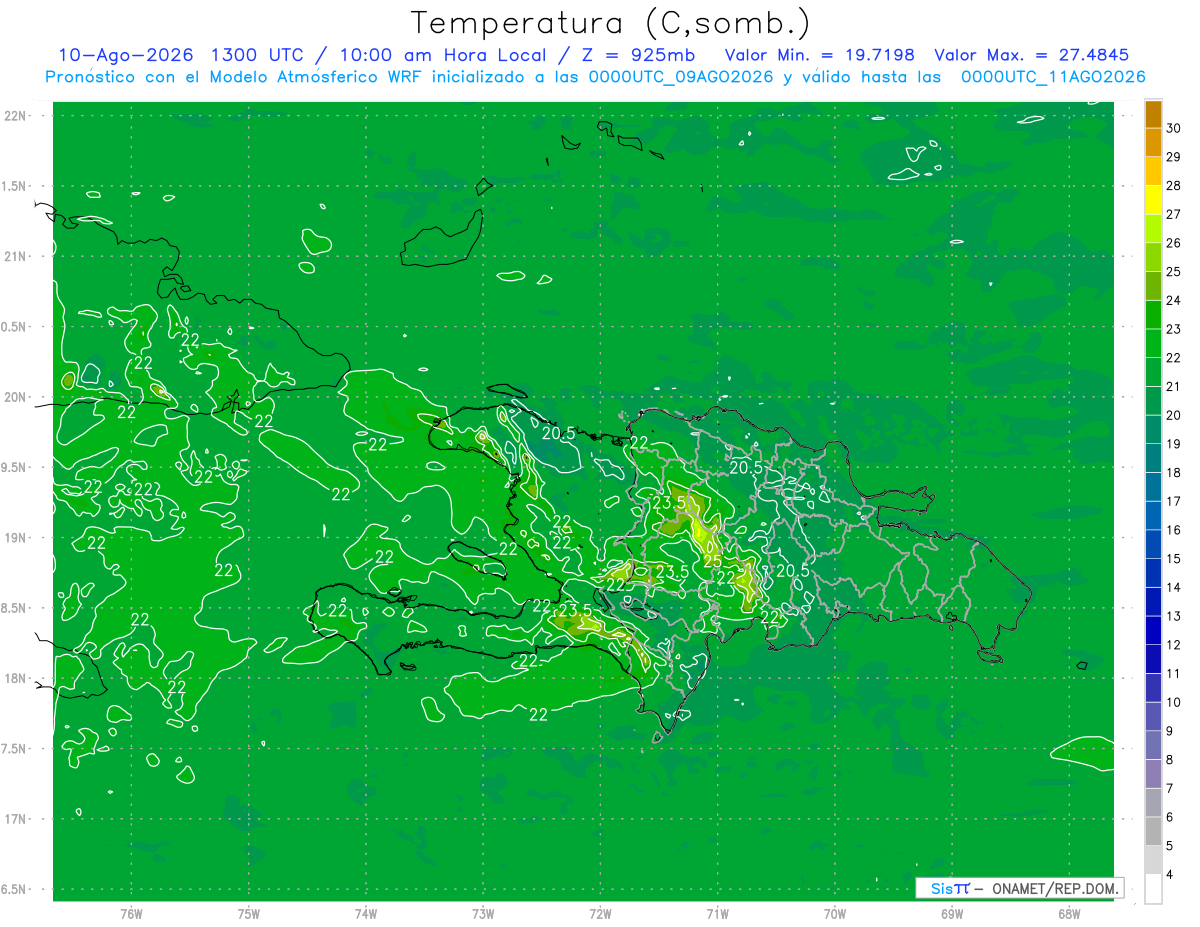Pick the dark orange swatch above 30
The width and height of the screenshot is (1200, 927).
(1153, 114)
